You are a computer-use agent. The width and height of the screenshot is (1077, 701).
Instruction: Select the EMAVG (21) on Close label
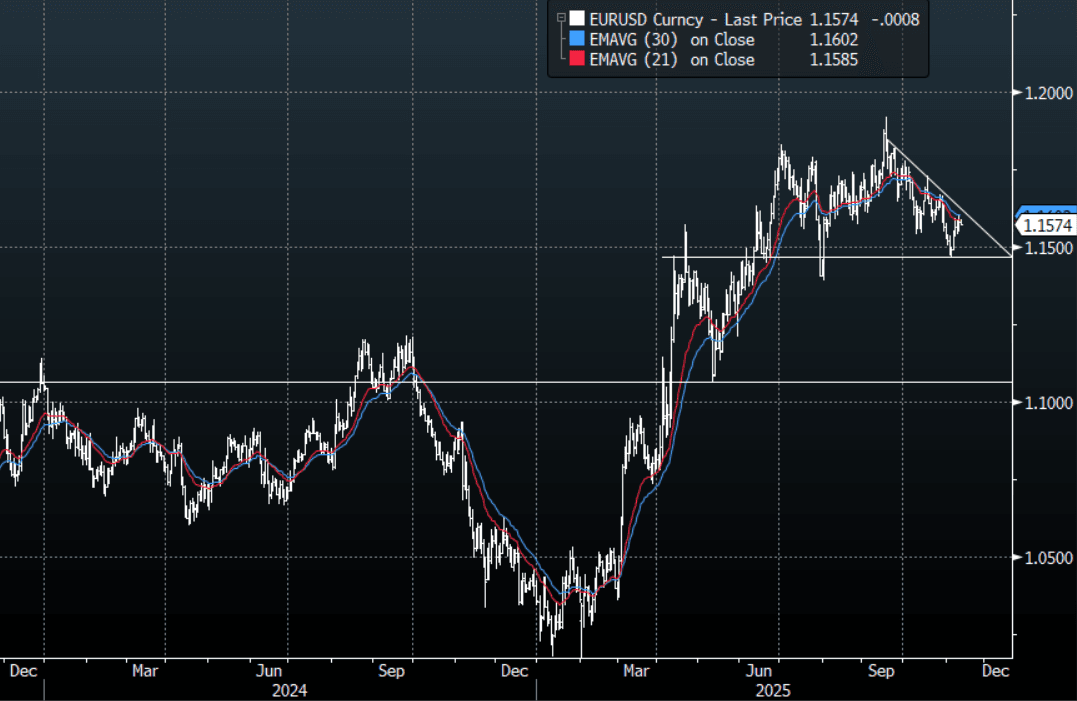click(x=672, y=60)
